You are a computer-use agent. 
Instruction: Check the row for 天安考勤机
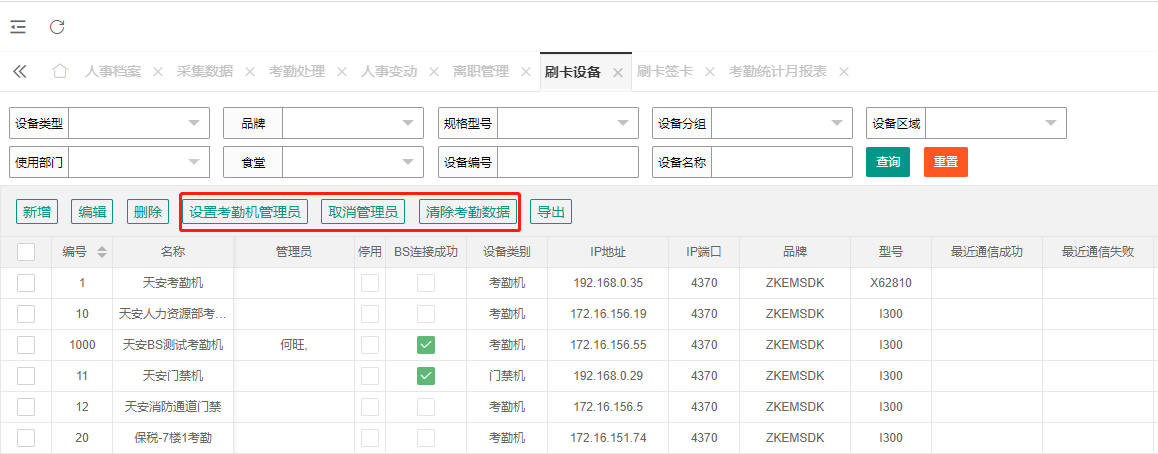(x=26, y=283)
